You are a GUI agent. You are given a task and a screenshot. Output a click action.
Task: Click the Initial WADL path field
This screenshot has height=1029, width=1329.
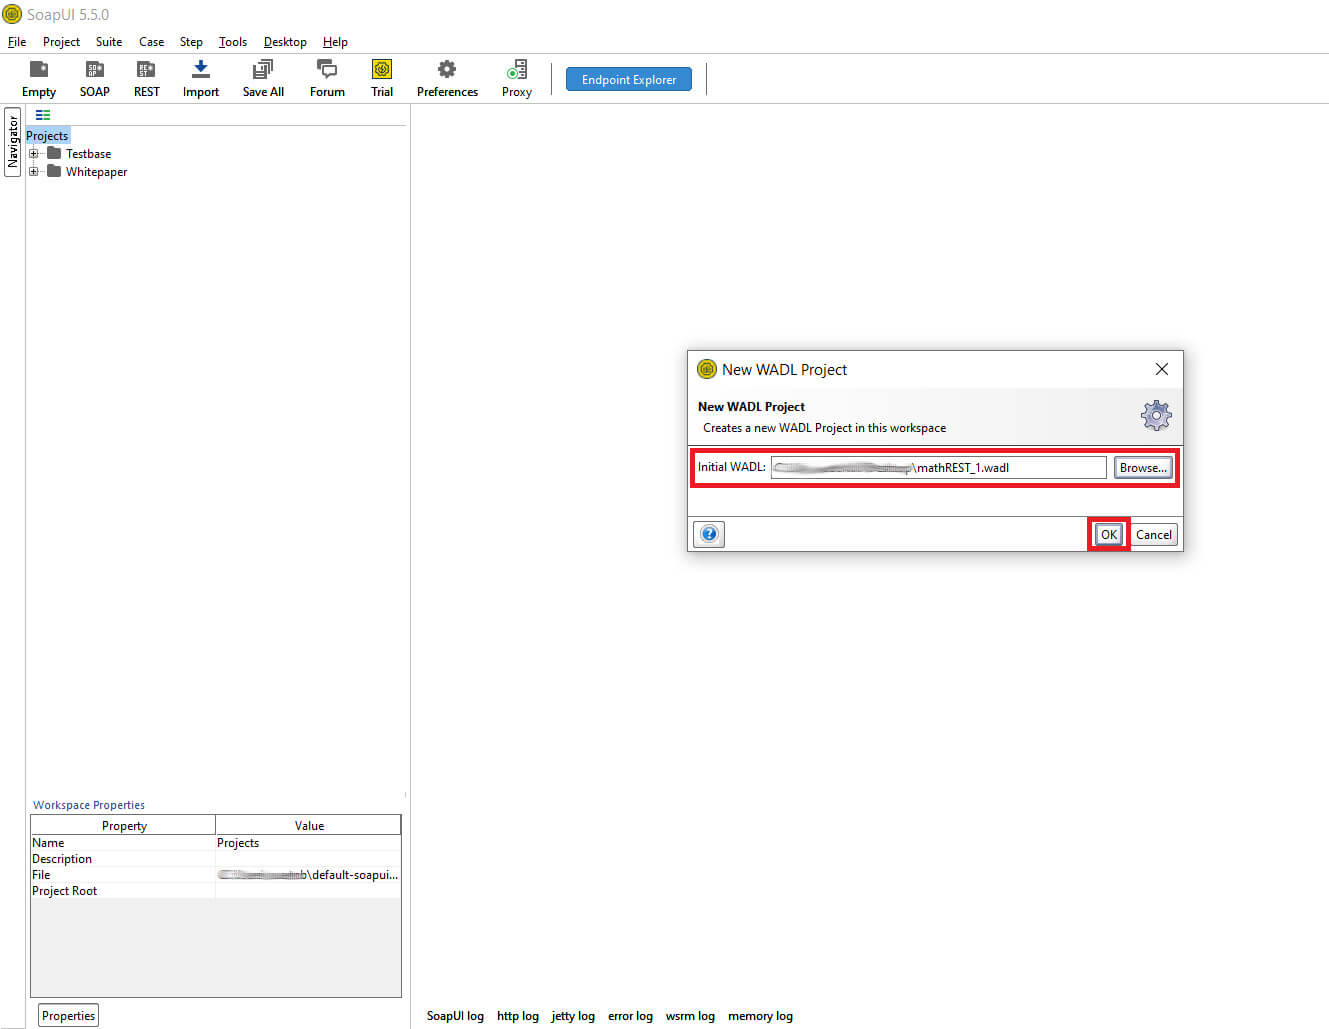click(938, 467)
